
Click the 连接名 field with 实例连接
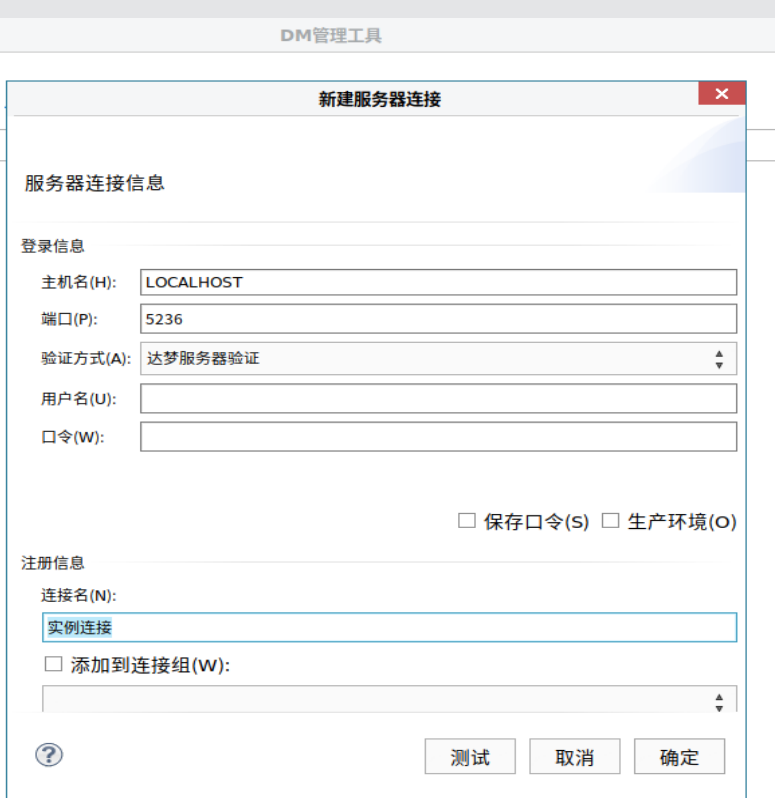click(389, 627)
